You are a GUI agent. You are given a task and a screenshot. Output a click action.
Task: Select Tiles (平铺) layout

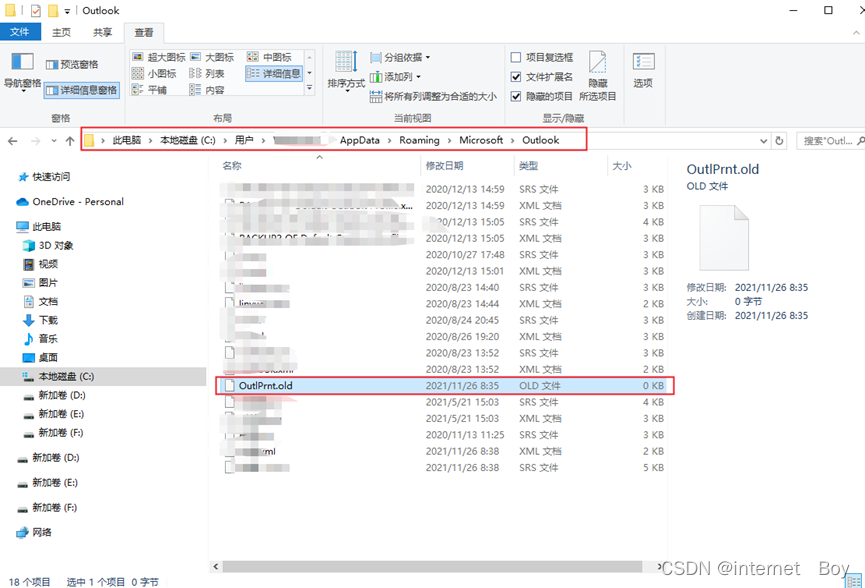149,89
